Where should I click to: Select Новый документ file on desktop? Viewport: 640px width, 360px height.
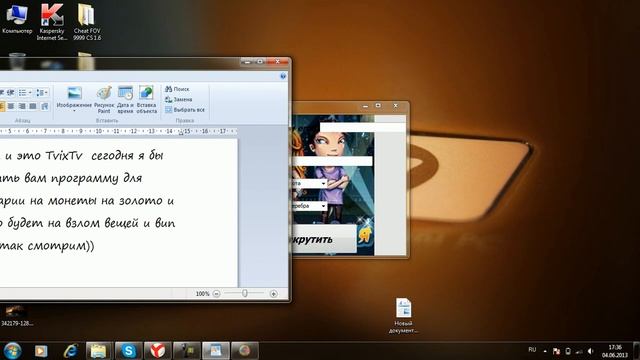point(403,316)
